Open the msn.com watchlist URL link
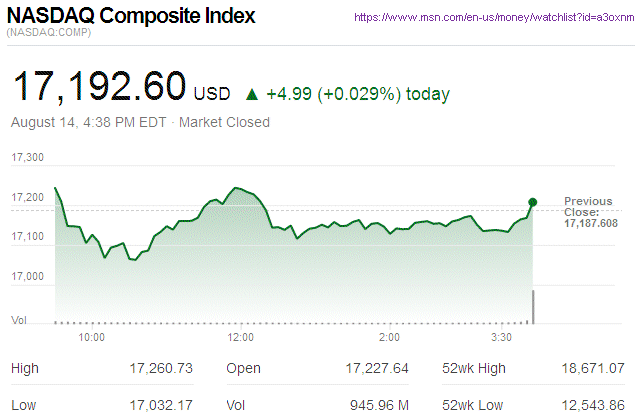 tap(495, 18)
